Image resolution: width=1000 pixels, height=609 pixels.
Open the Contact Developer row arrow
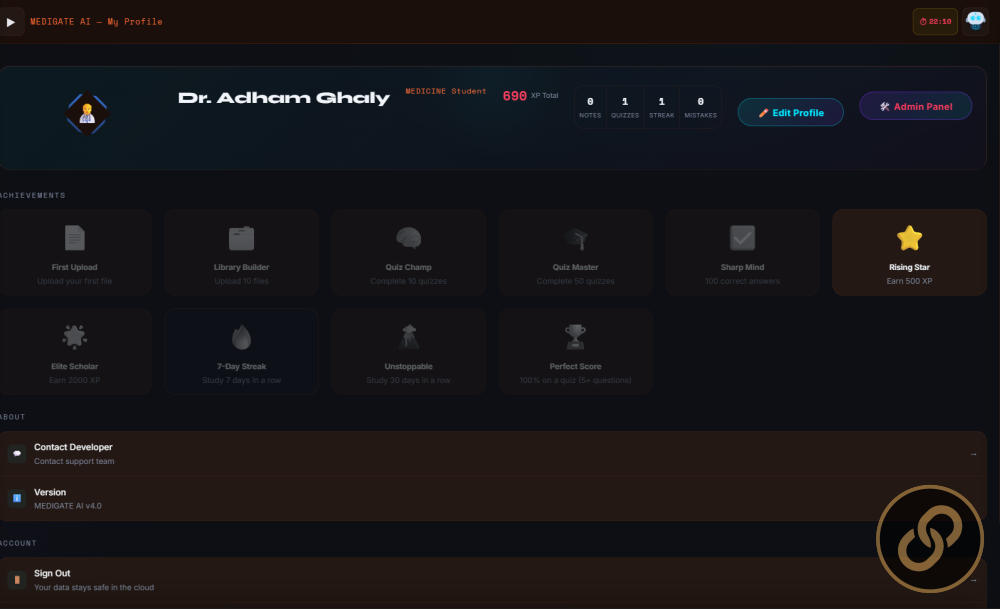click(x=973, y=454)
